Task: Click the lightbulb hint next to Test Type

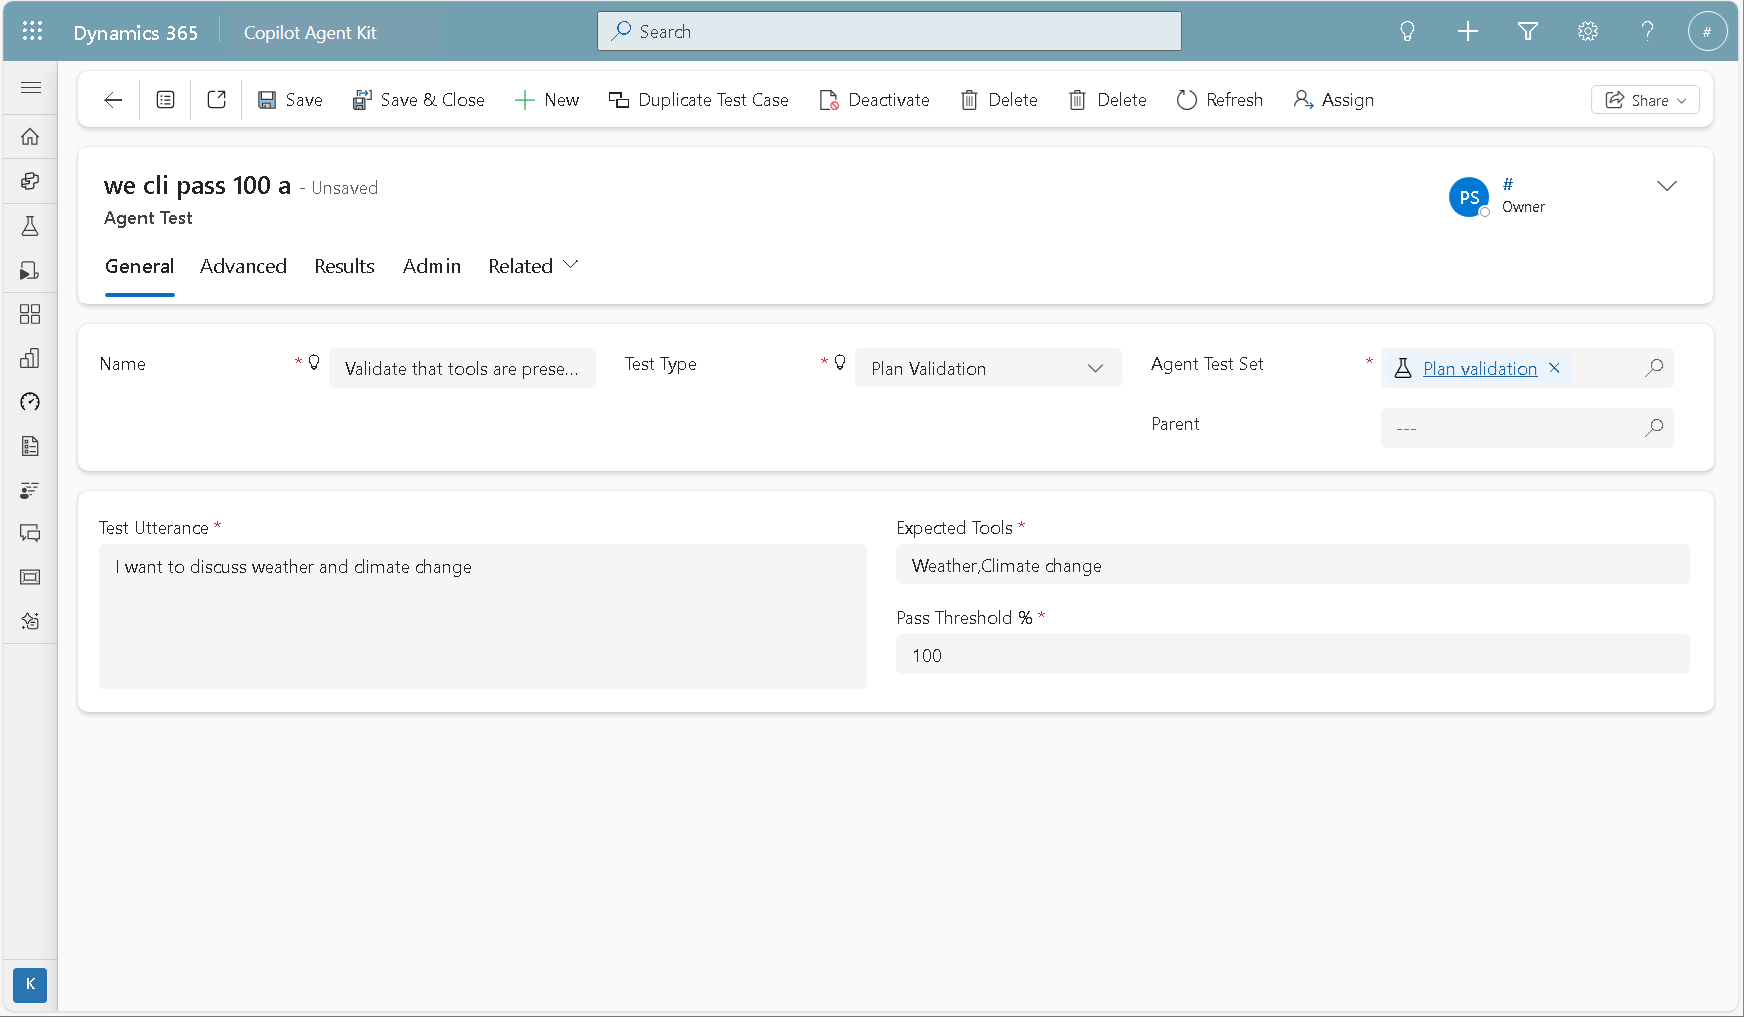Action: pyautogui.click(x=840, y=362)
